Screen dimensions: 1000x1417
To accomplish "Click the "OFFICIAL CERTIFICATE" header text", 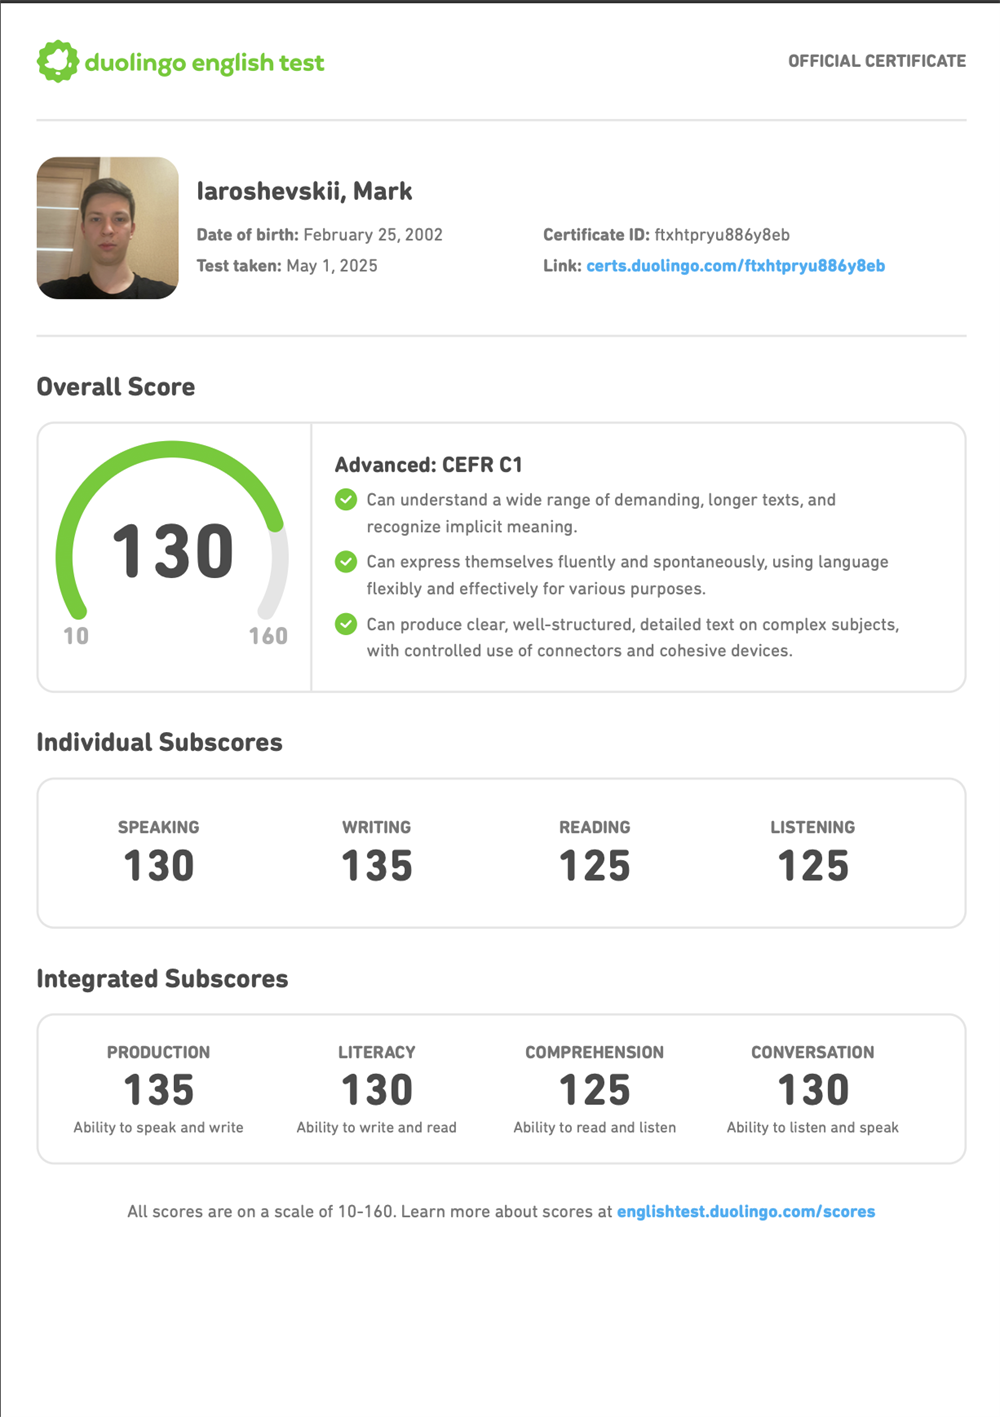I will (877, 61).
